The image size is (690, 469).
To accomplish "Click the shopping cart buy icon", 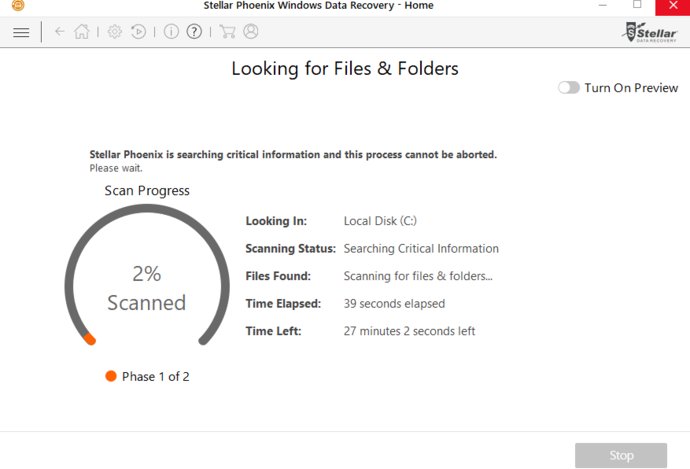I will click(x=227, y=32).
